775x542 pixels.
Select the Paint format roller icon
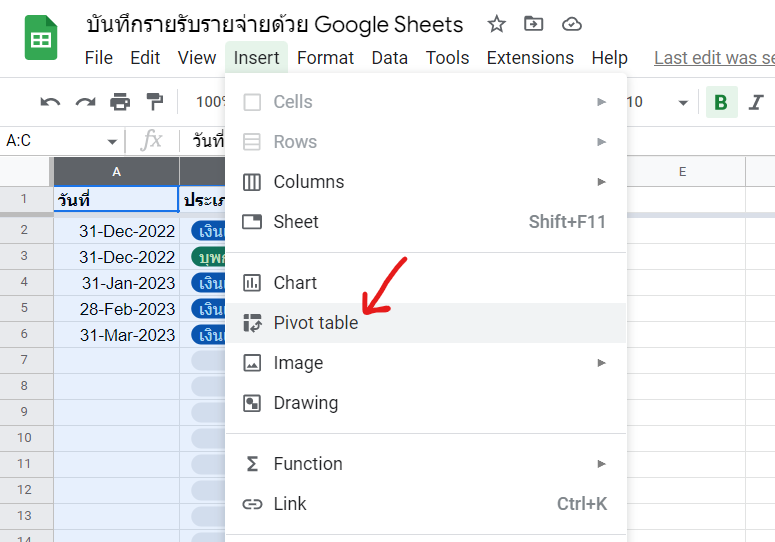tap(155, 102)
